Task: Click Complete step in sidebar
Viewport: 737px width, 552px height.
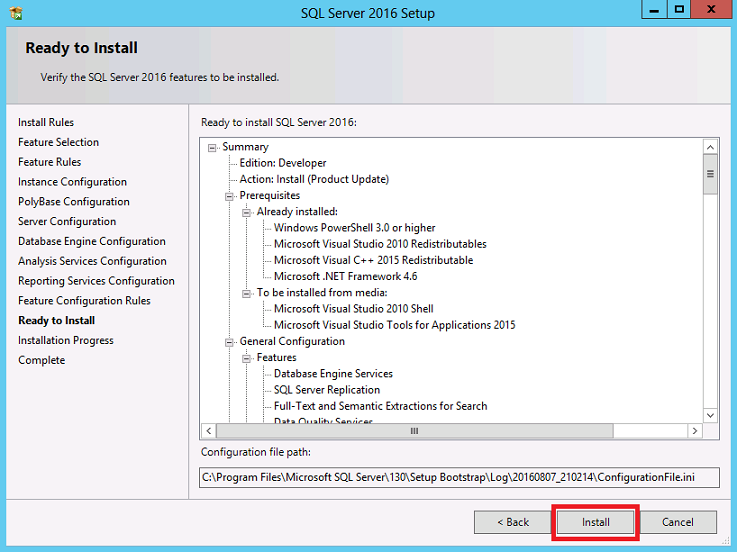Action: coord(41,360)
